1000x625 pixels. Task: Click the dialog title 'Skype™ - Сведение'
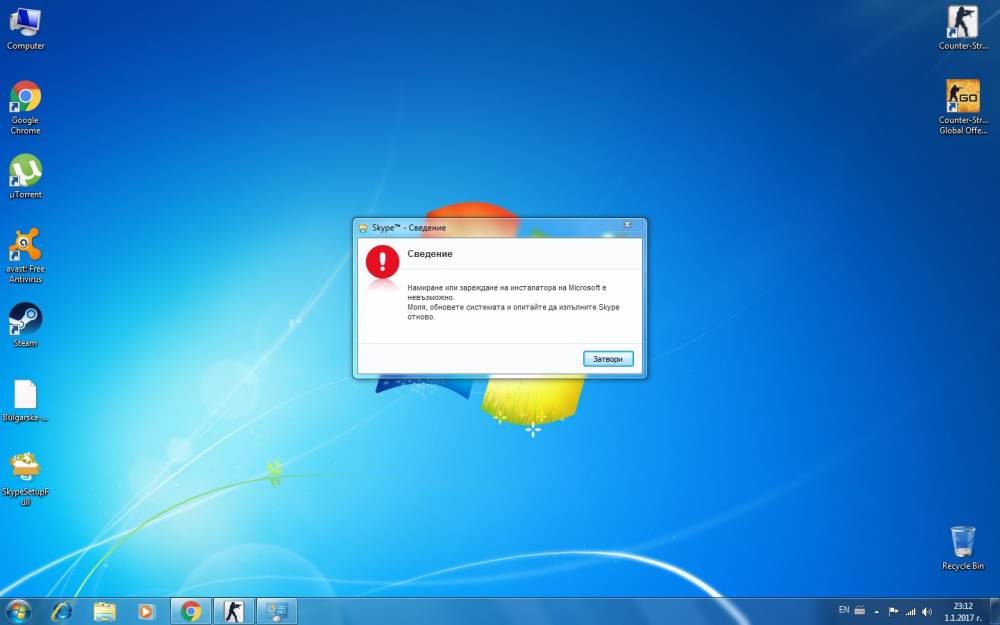pos(409,228)
